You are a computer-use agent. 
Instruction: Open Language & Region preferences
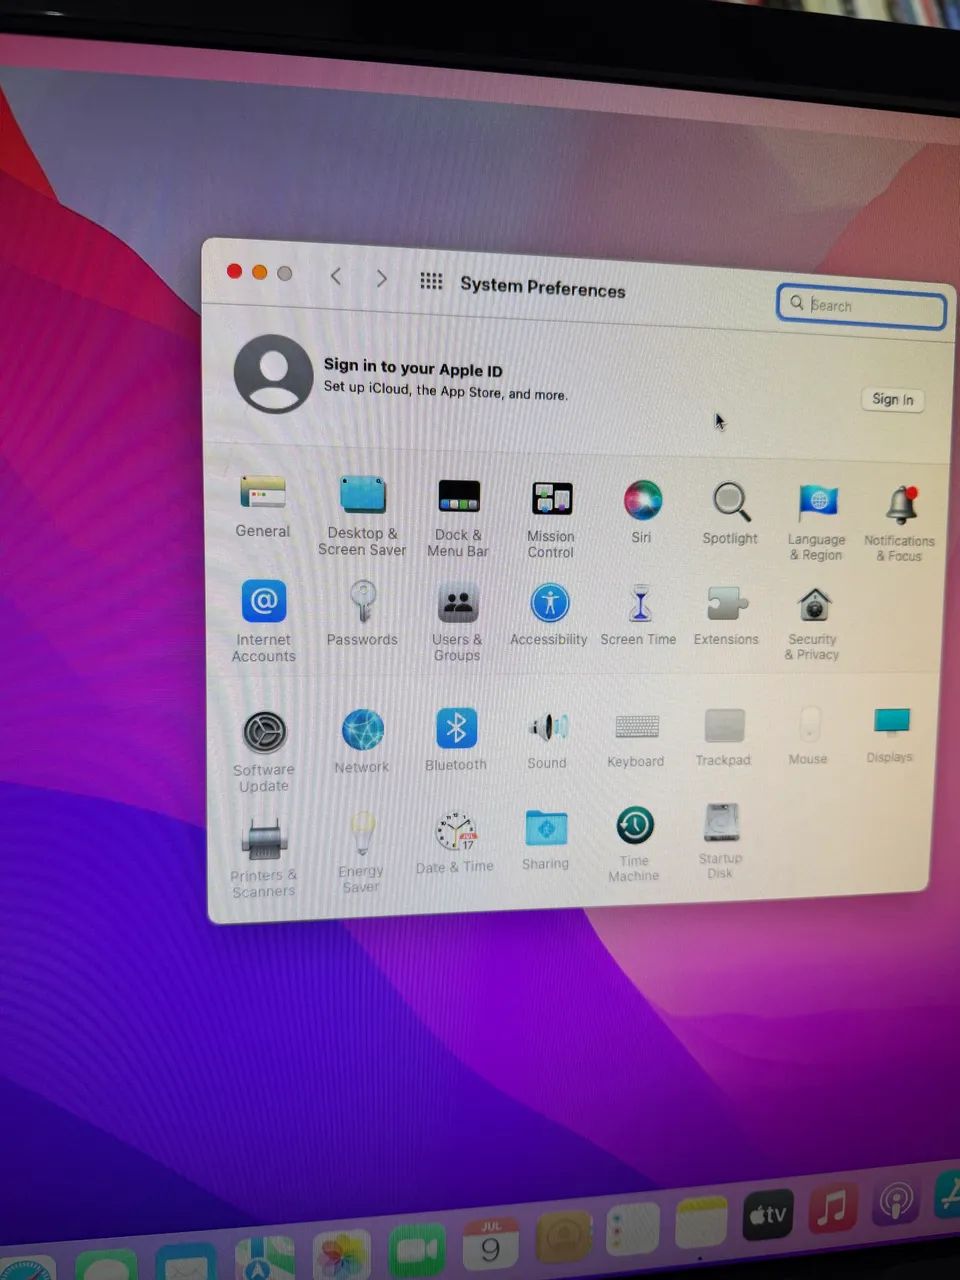tap(817, 521)
